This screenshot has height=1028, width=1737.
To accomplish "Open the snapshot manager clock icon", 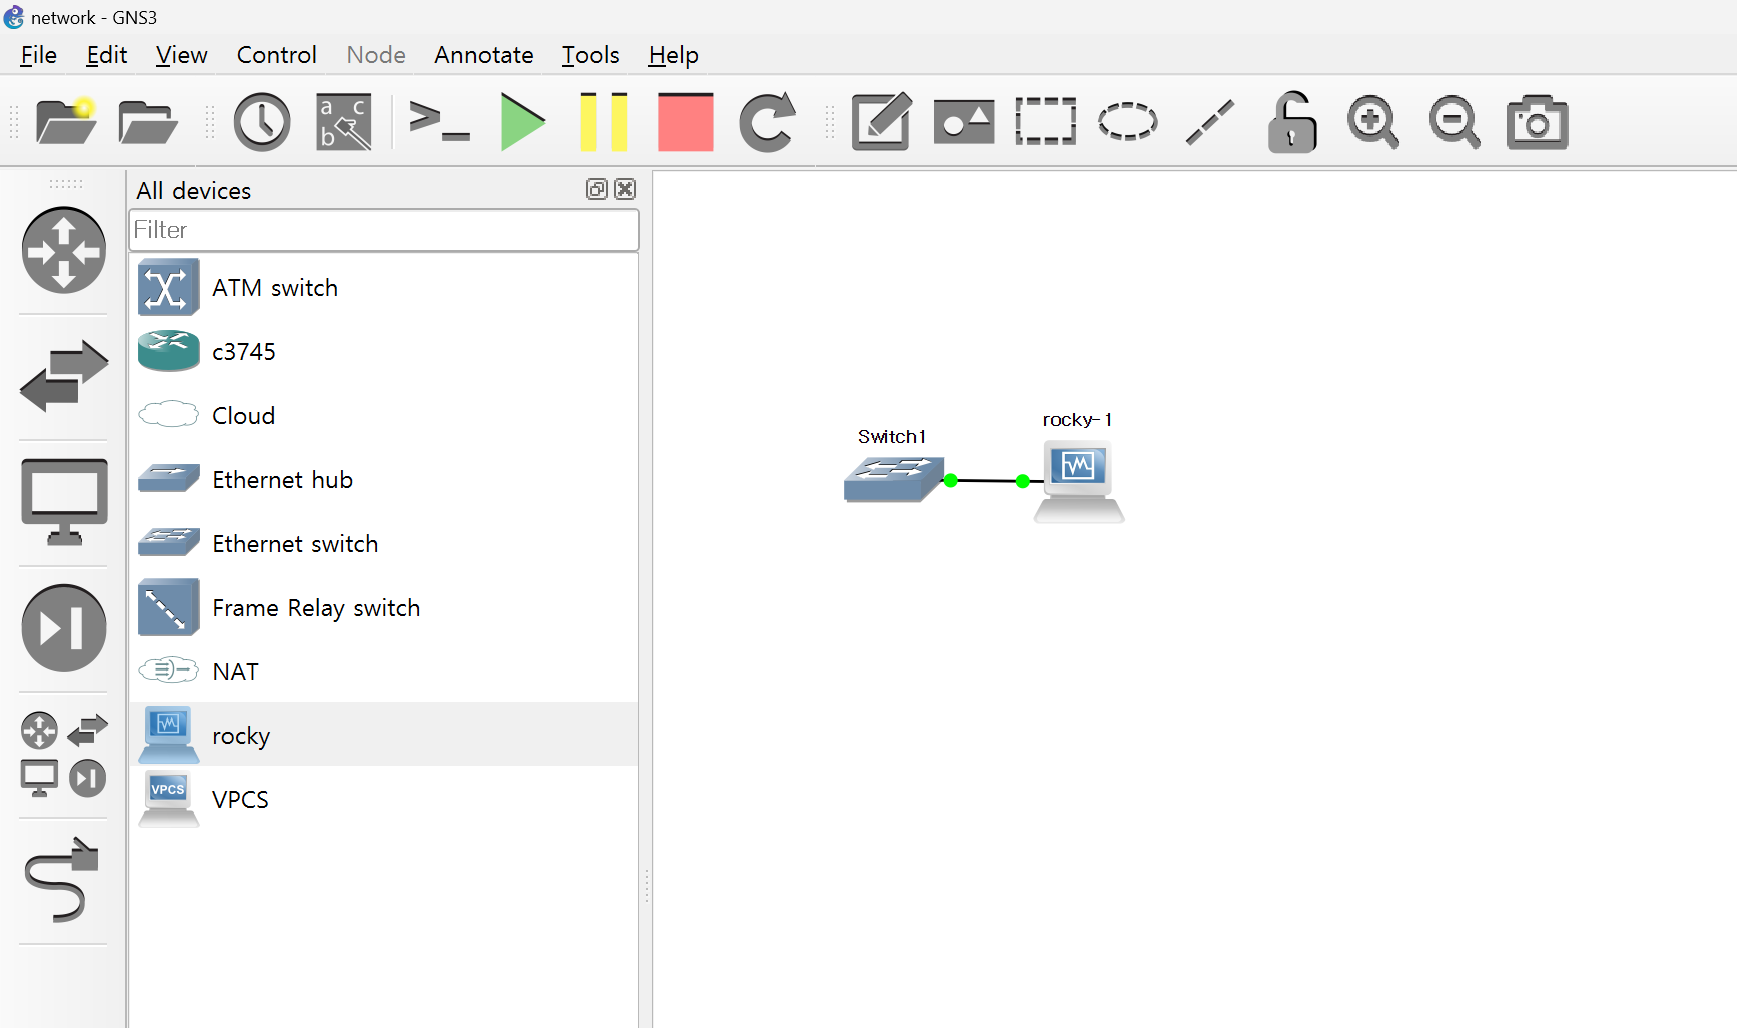I will [x=262, y=122].
